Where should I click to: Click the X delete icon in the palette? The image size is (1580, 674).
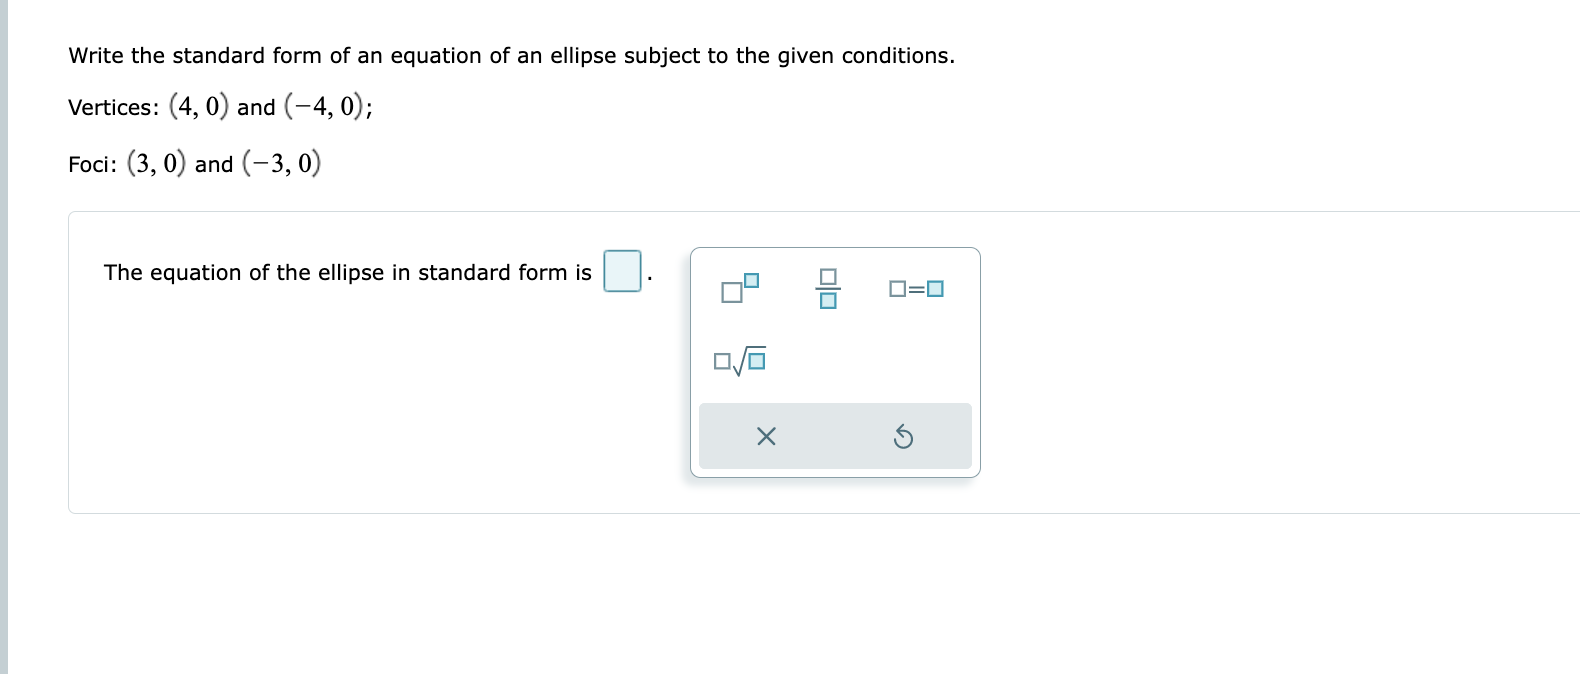coord(764,436)
